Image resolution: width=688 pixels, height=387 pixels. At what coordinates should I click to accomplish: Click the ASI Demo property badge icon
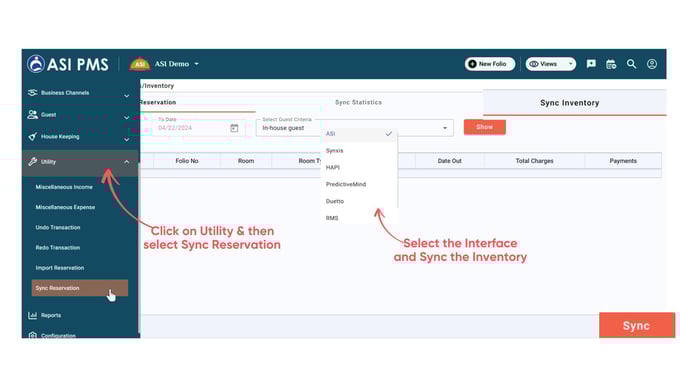pyautogui.click(x=140, y=64)
